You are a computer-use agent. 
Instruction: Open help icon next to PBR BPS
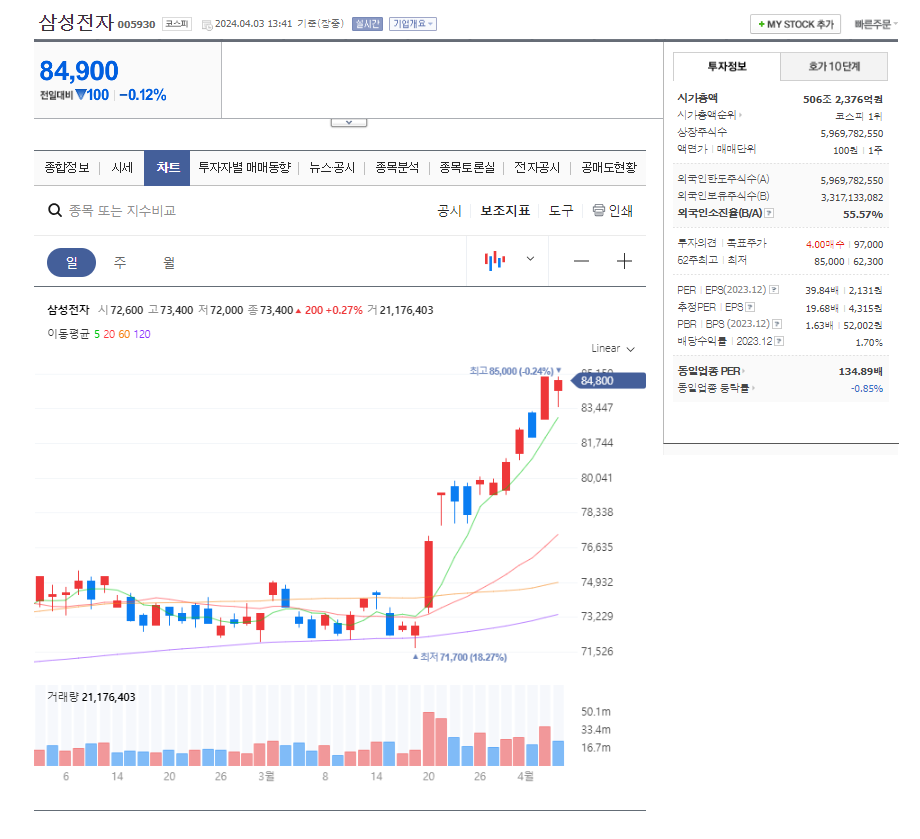[x=777, y=324]
